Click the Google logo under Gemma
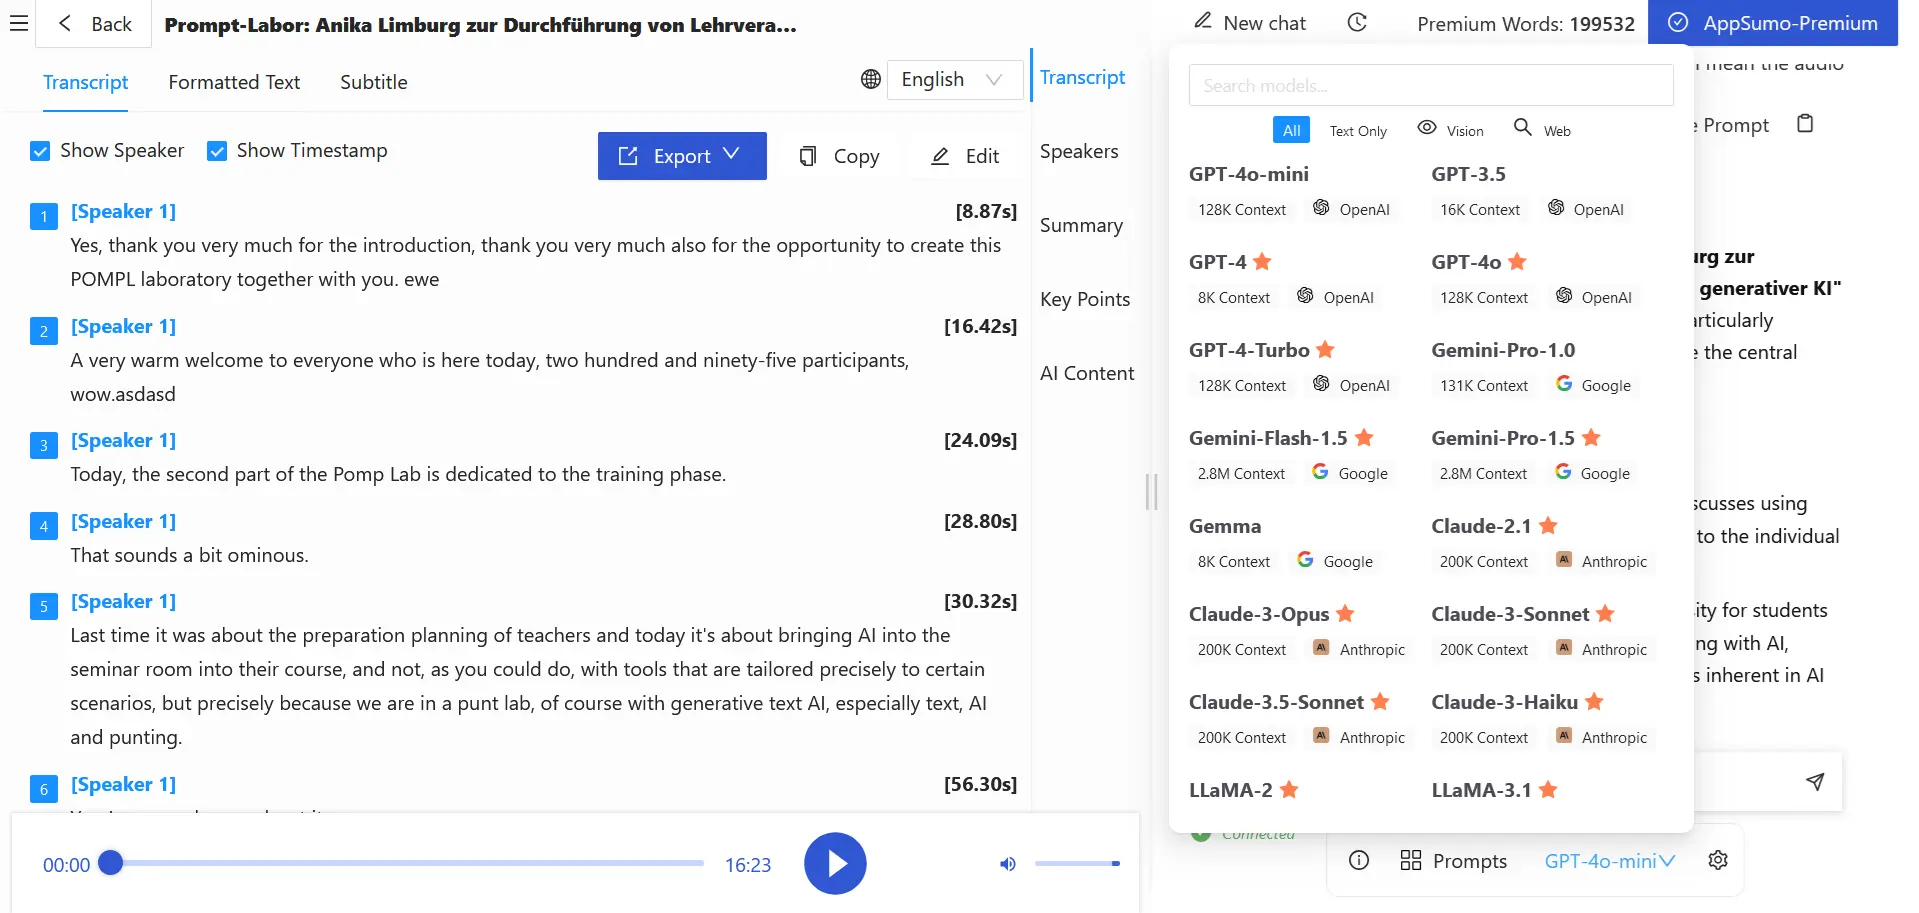Screen dimensions: 1919x913 [1305, 559]
